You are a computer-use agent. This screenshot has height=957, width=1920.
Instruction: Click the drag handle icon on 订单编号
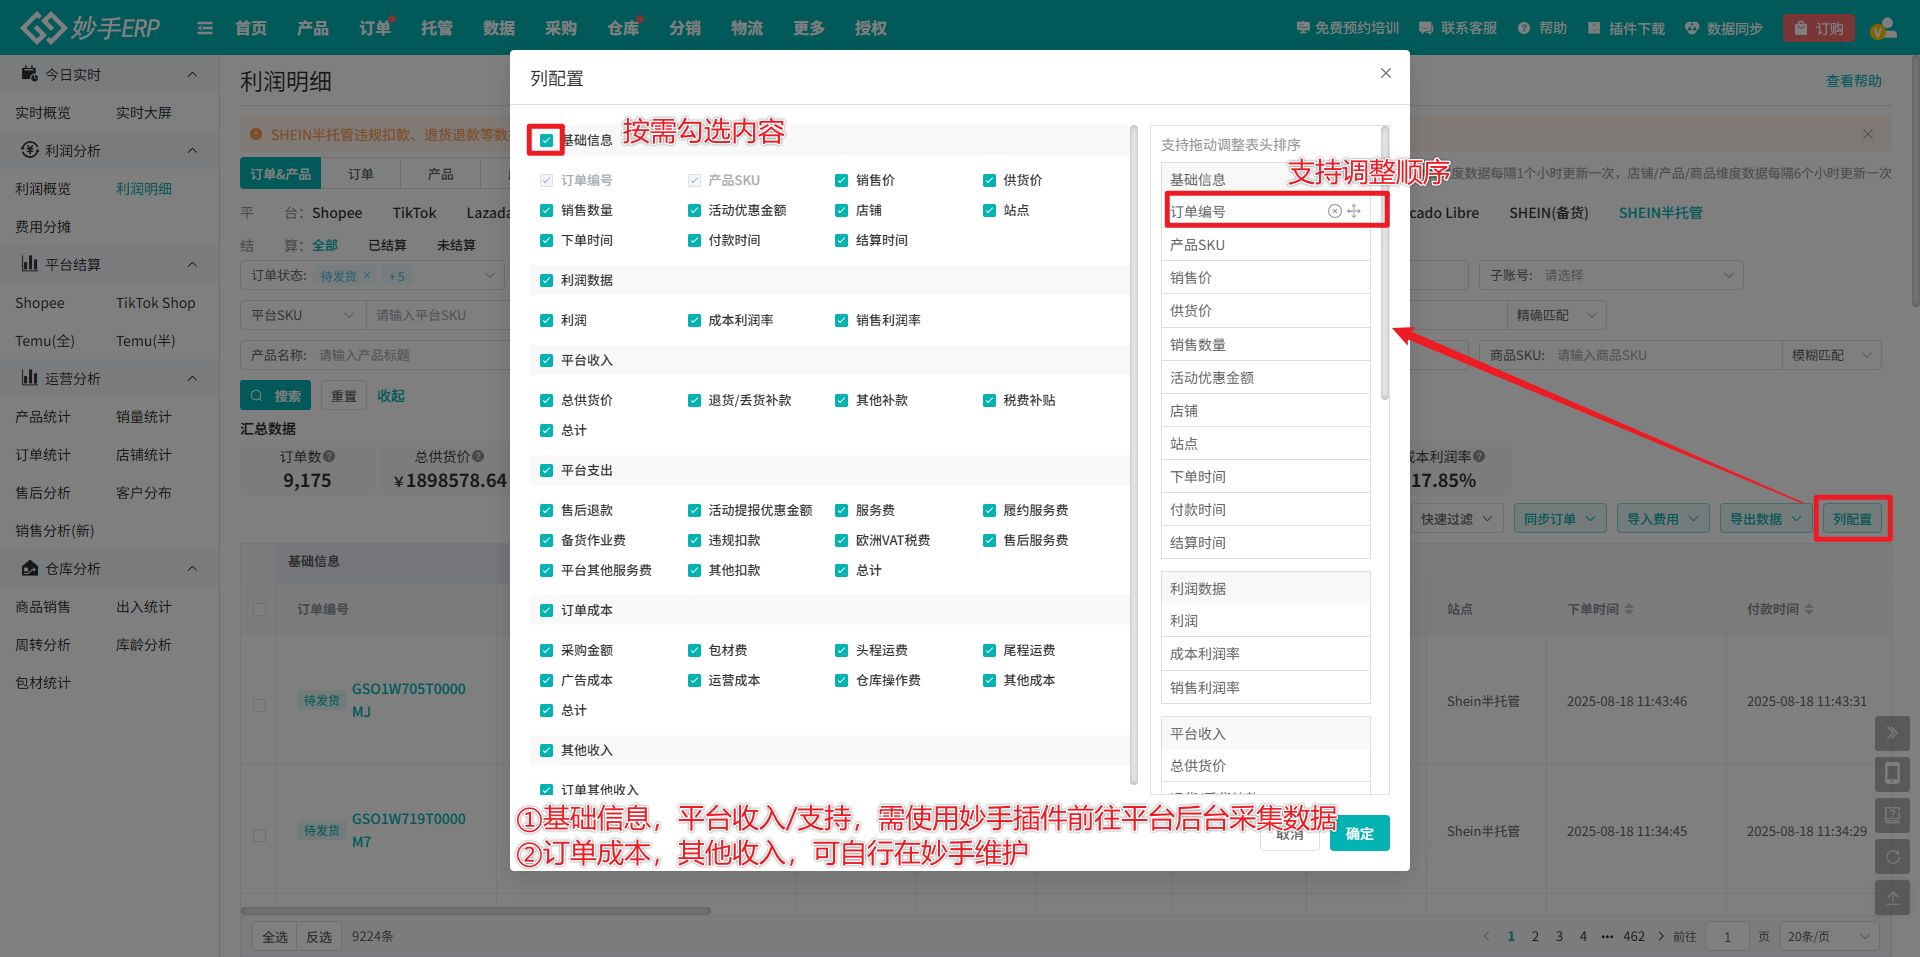[x=1354, y=211]
